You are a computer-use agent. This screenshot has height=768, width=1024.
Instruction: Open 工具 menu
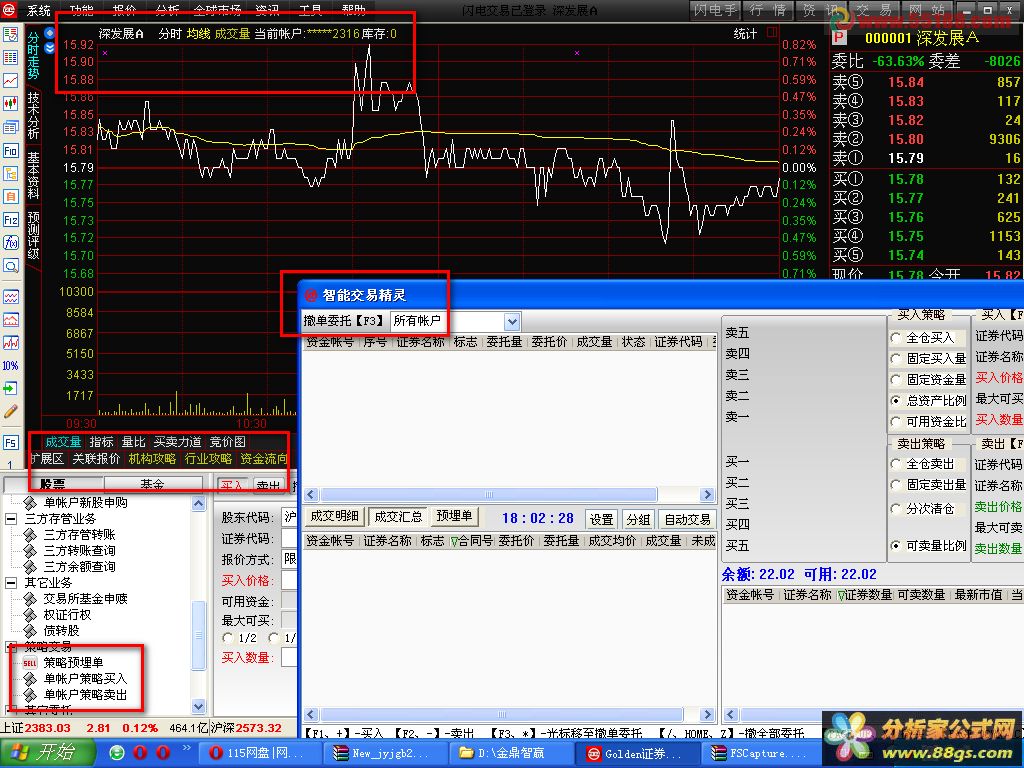(x=310, y=10)
